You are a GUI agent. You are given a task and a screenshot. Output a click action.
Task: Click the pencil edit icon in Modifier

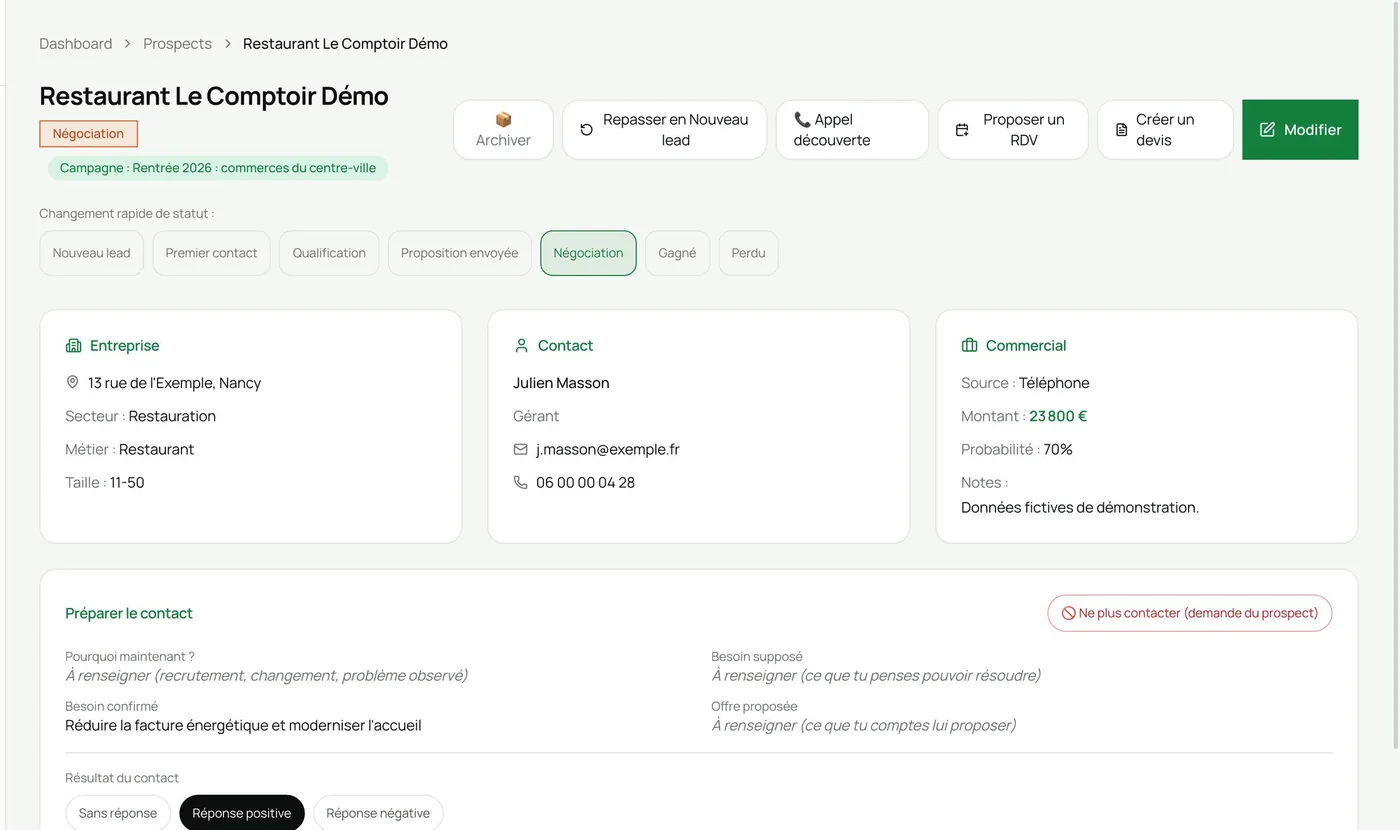tap(1267, 130)
